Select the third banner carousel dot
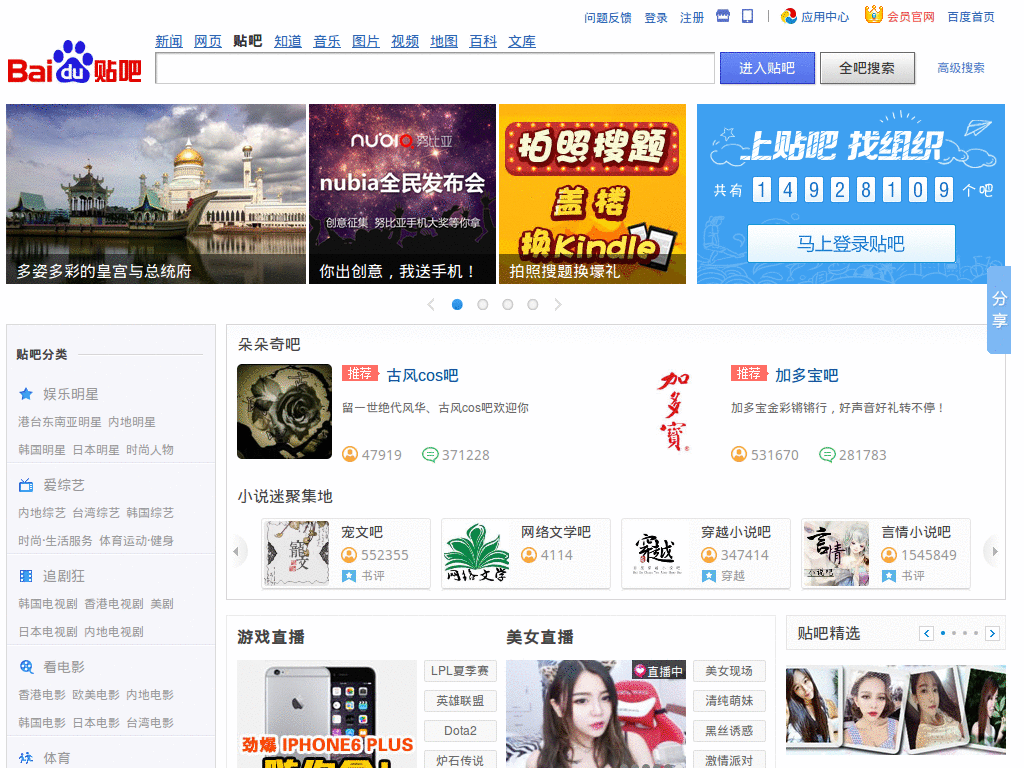The width and height of the screenshot is (1024, 768). [x=507, y=304]
